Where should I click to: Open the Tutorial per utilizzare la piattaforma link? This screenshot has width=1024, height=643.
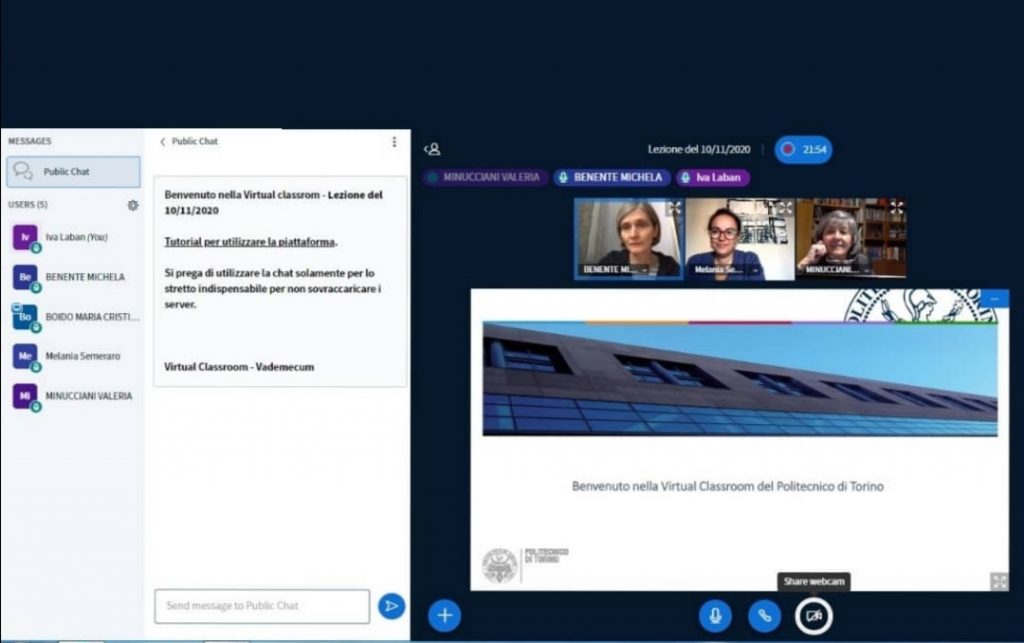(x=250, y=242)
